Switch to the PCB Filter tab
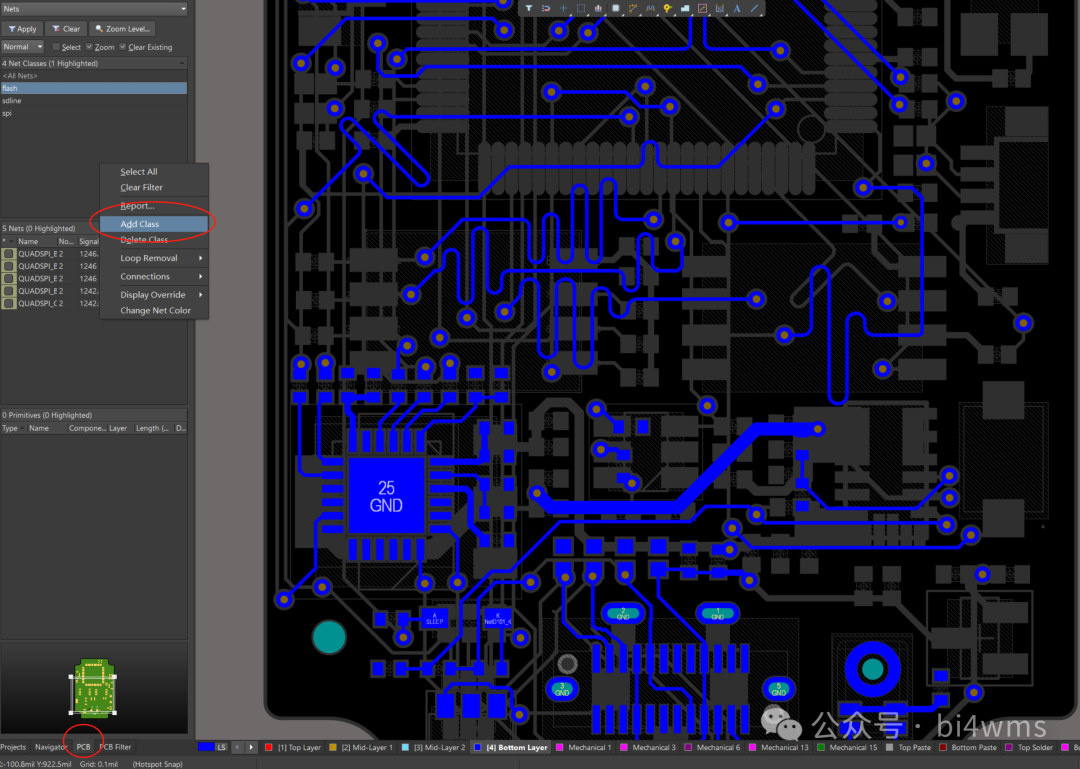 tap(115, 747)
